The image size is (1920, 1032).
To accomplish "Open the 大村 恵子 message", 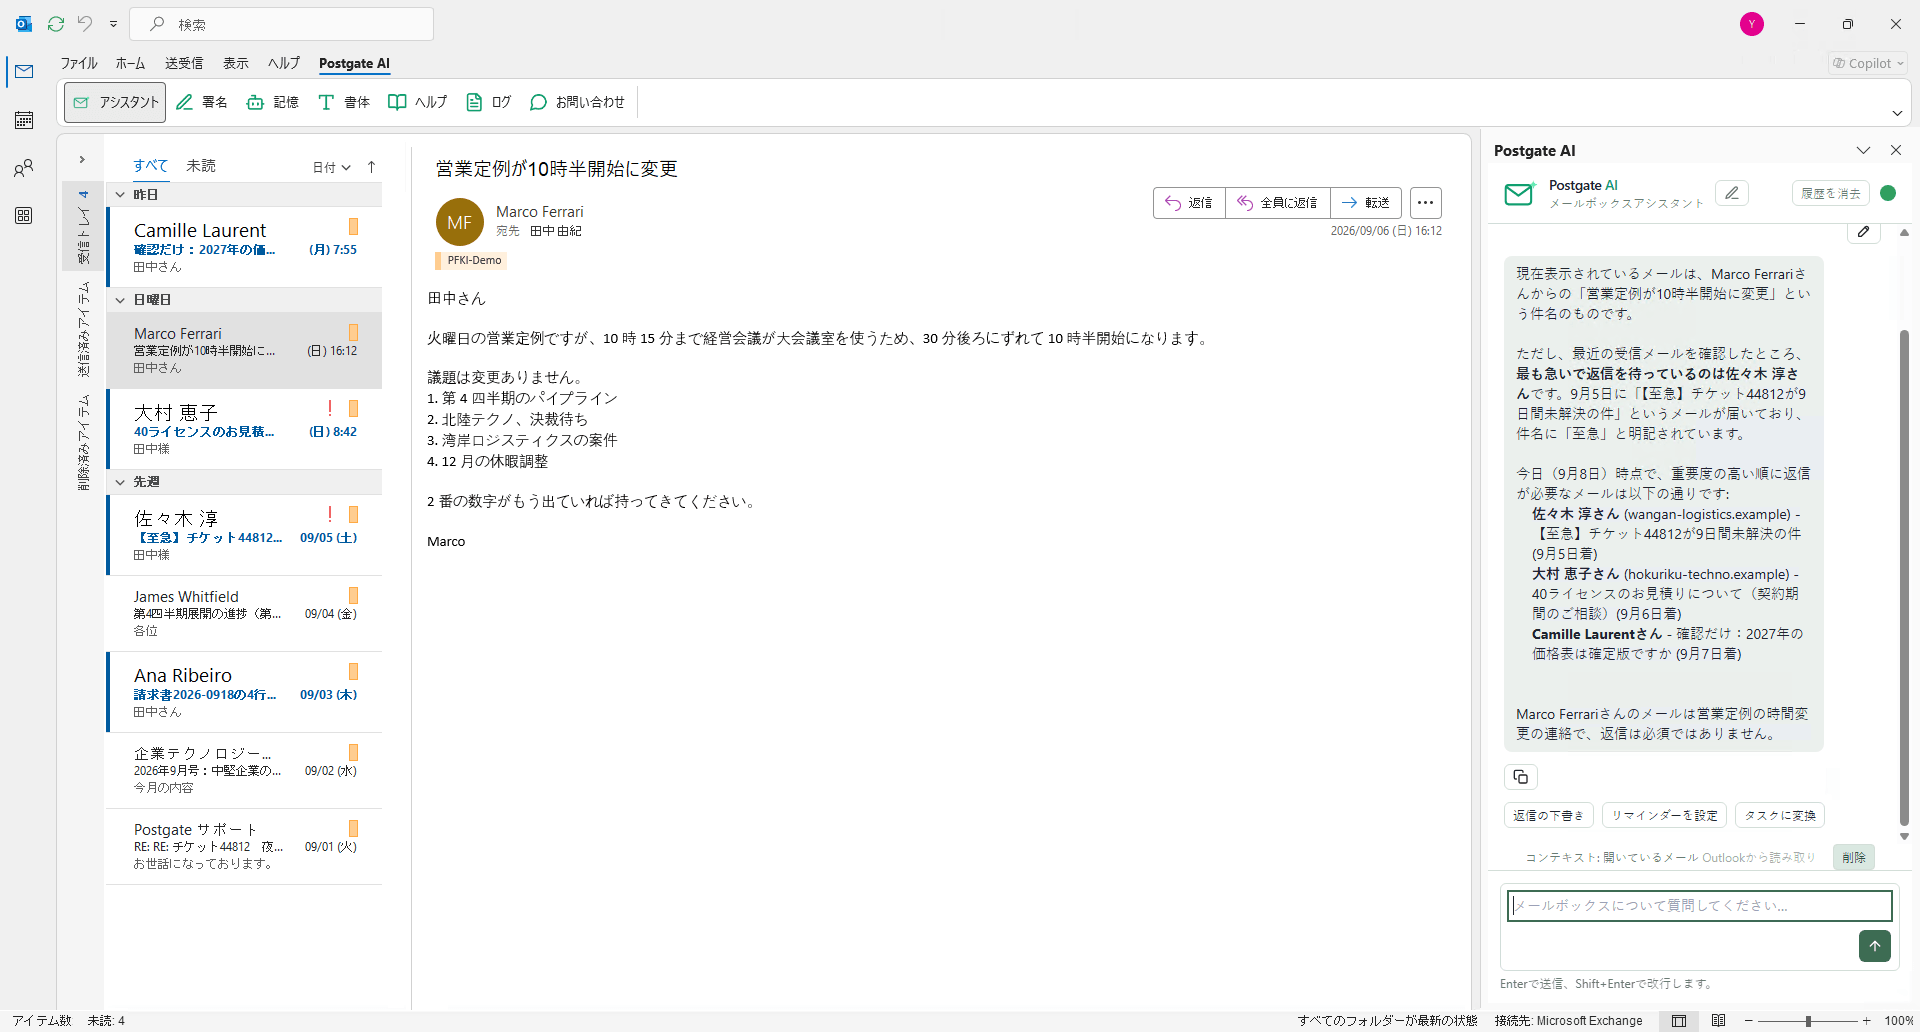I will (244, 429).
